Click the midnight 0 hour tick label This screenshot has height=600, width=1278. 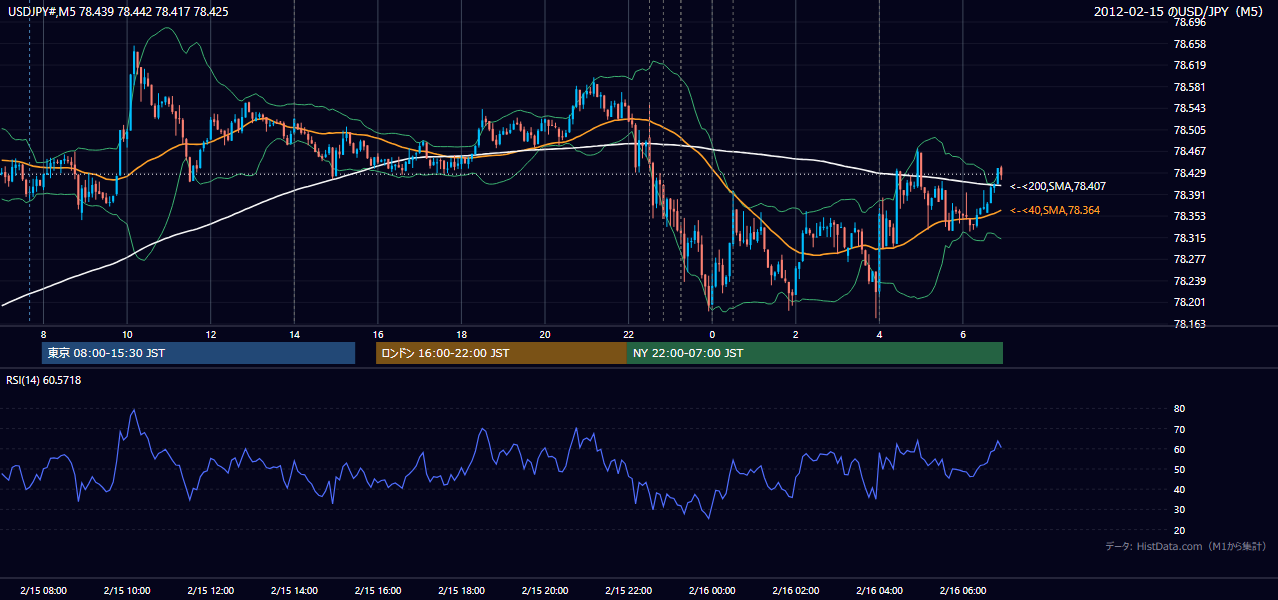pos(712,334)
